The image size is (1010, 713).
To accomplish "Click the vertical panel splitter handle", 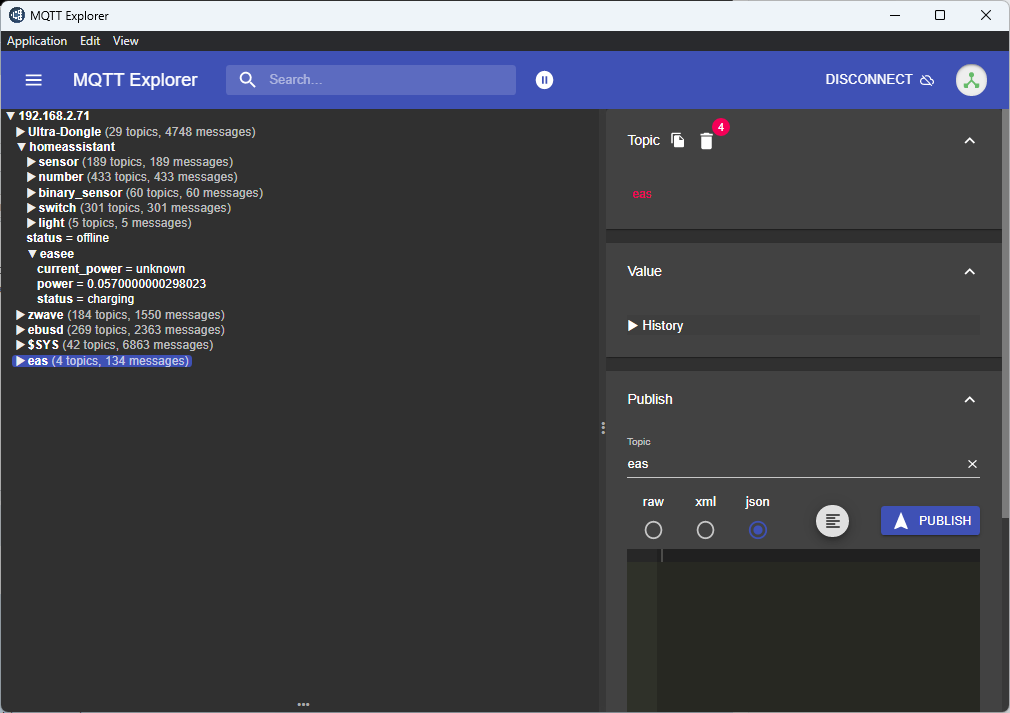I will point(603,428).
